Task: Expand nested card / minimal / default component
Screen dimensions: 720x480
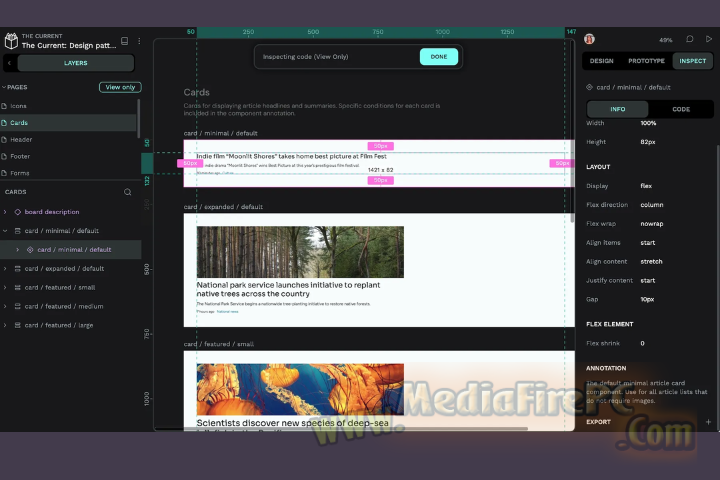Action: (17, 249)
